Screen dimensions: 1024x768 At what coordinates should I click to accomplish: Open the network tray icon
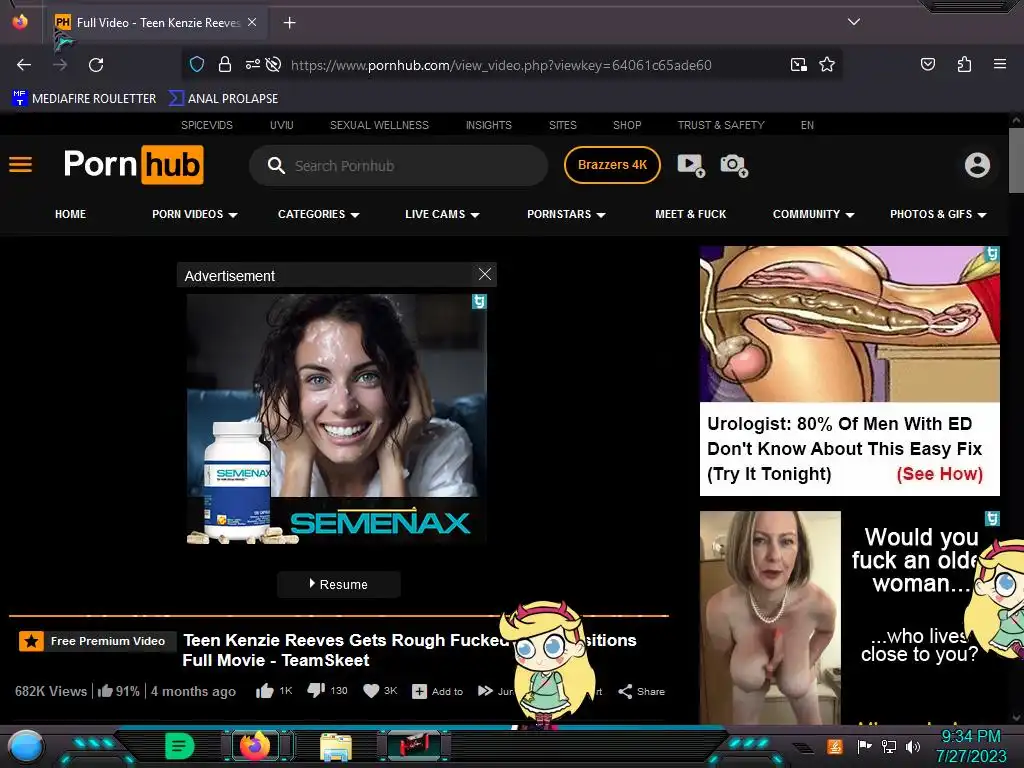pyautogui.click(x=889, y=746)
